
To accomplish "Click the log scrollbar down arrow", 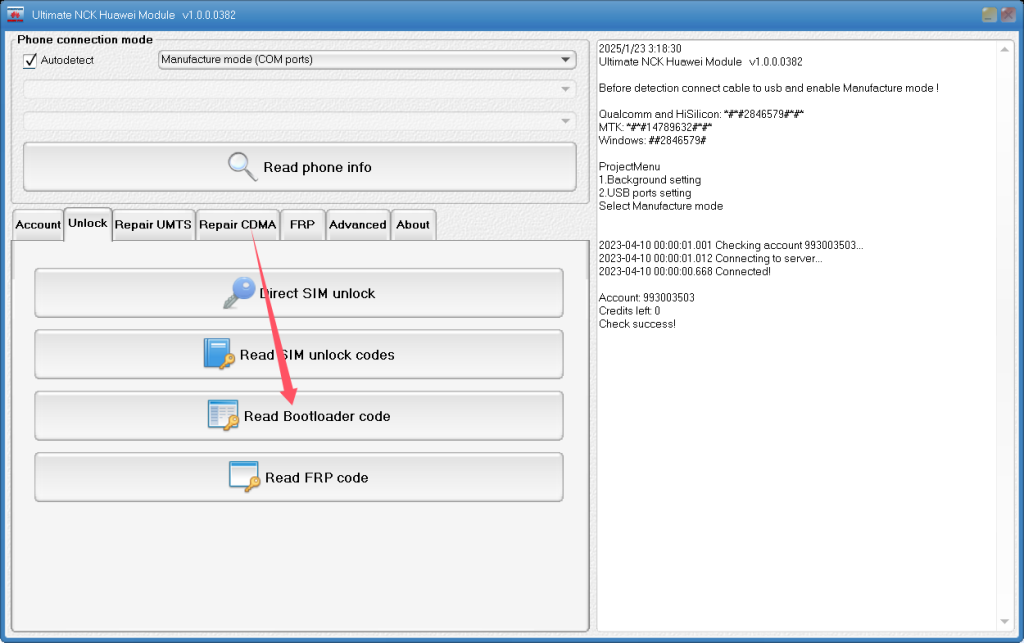I will (1004, 621).
